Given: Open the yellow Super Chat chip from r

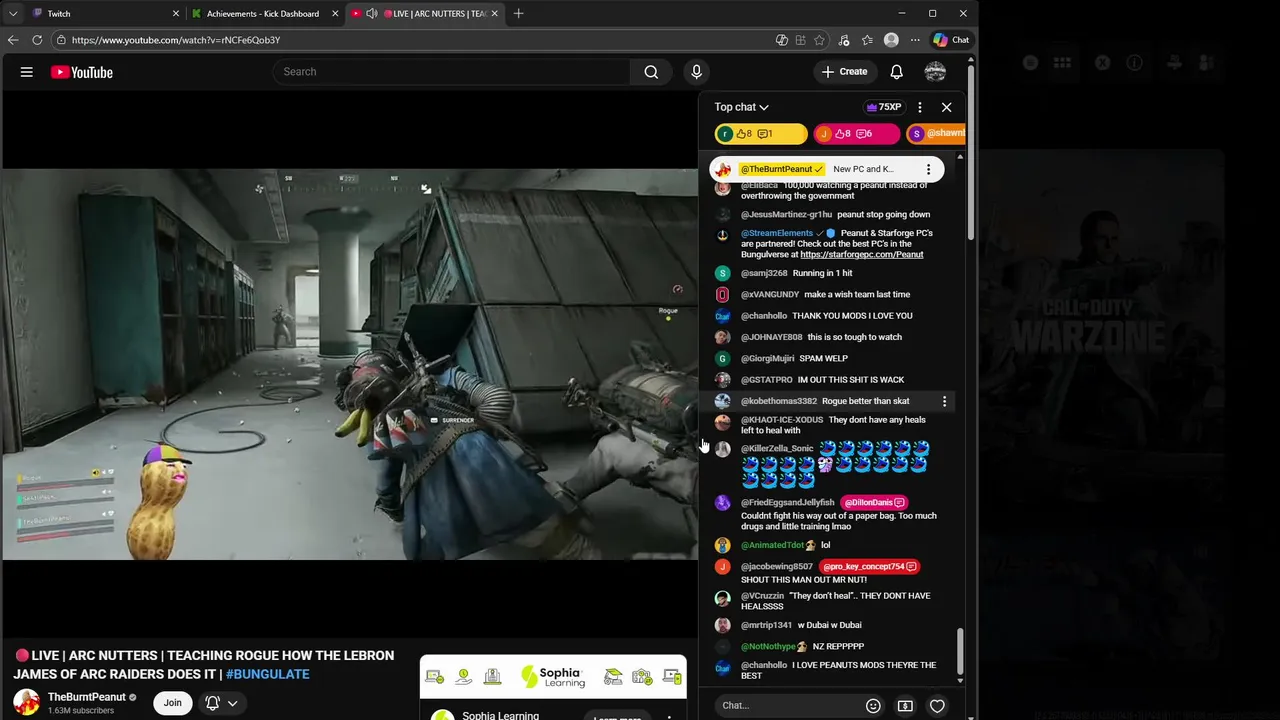Looking at the screenshot, I should coord(760,134).
